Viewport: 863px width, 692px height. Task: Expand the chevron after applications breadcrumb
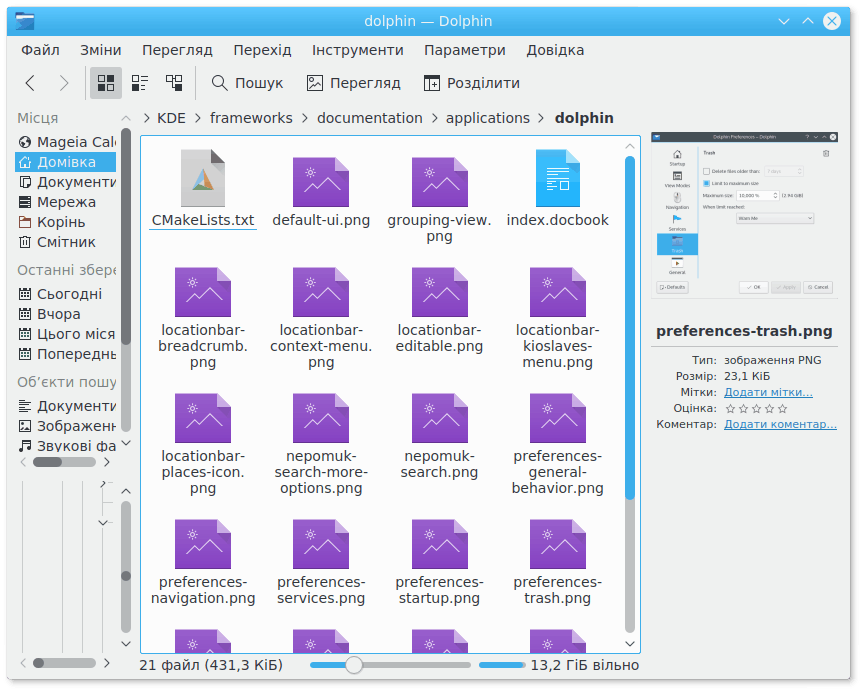[x=542, y=118]
